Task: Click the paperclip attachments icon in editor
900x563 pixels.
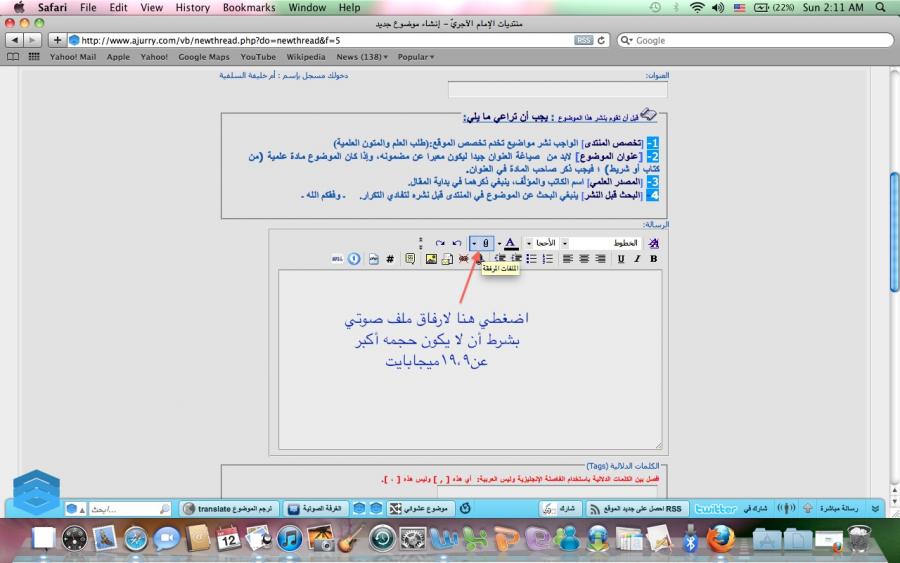Action: pos(485,243)
